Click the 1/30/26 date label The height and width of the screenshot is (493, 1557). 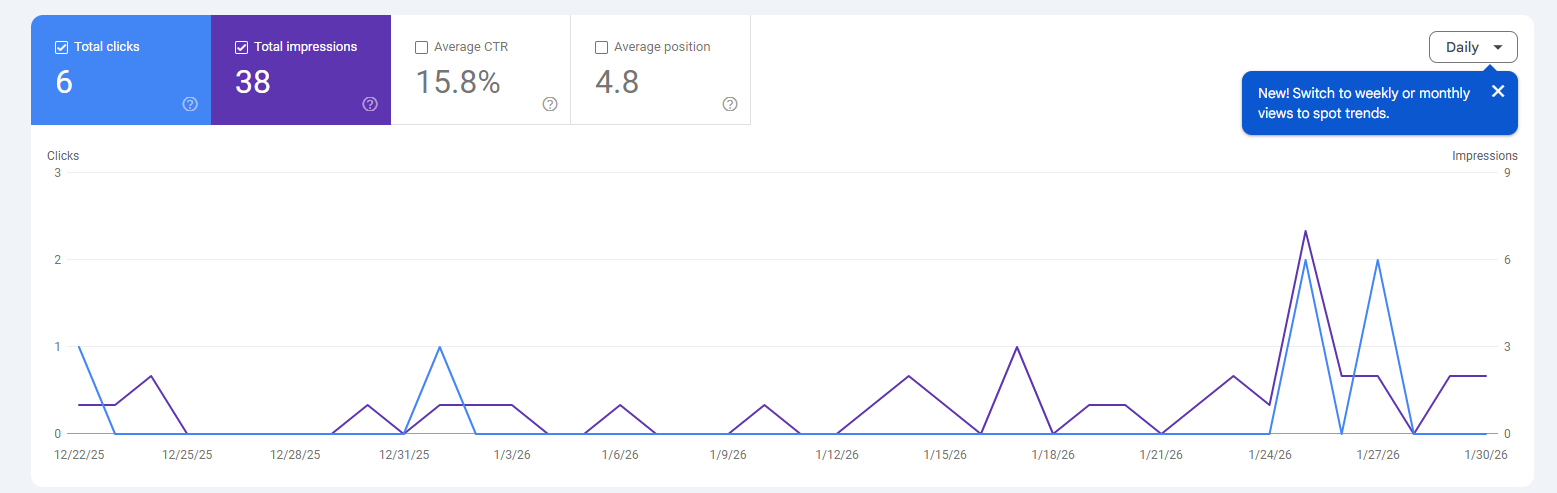1486,455
